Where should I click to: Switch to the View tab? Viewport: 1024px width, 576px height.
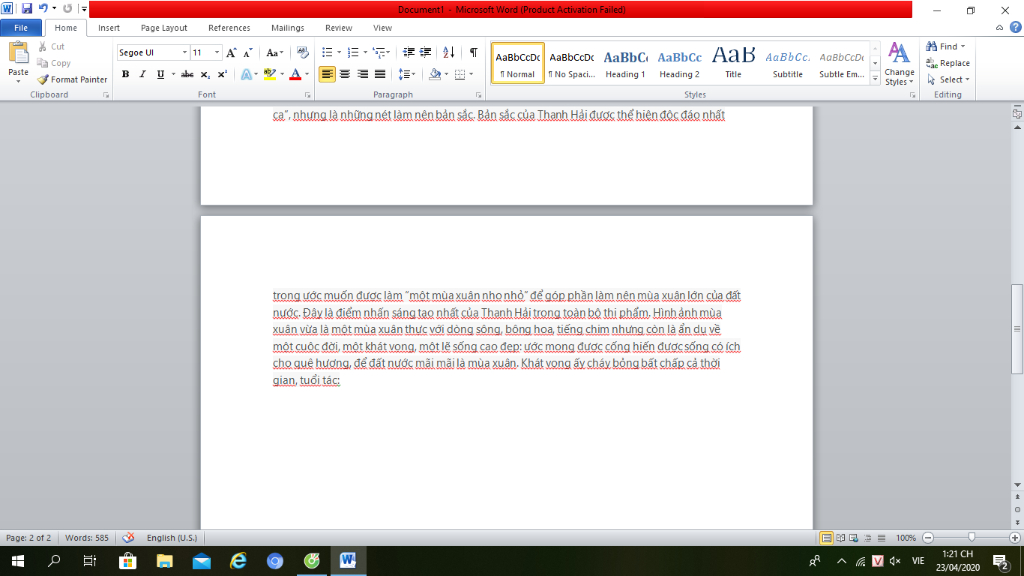[383, 27]
